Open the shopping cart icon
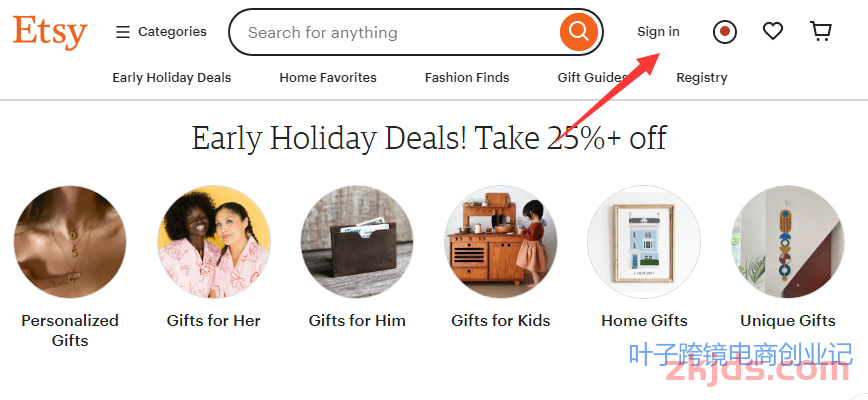Image resolution: width=868 pixels, height=400 pixels. coord(820,32)
